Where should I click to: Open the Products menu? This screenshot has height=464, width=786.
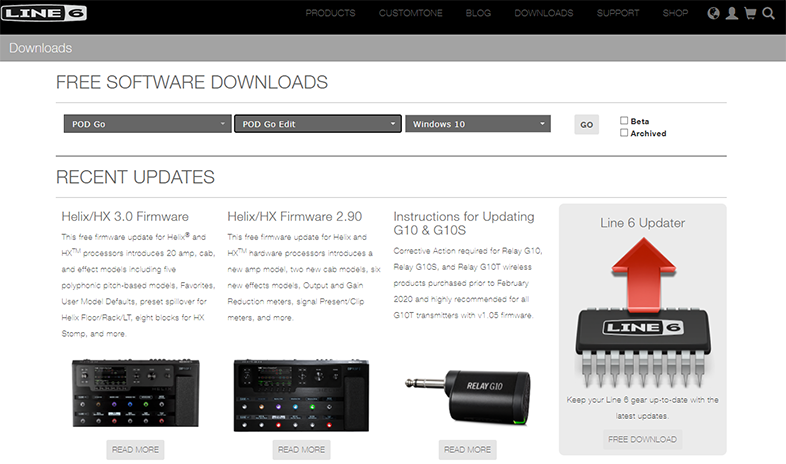coord(330,14)
